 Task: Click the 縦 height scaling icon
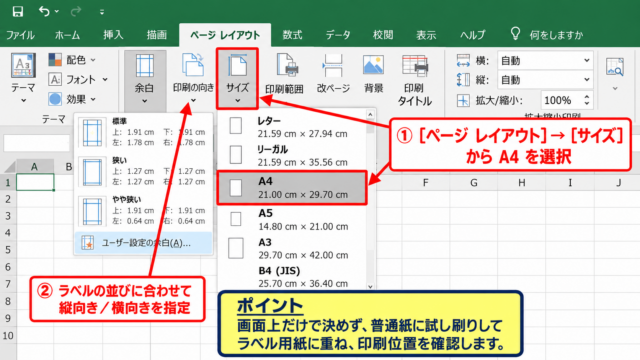point(463,80)
